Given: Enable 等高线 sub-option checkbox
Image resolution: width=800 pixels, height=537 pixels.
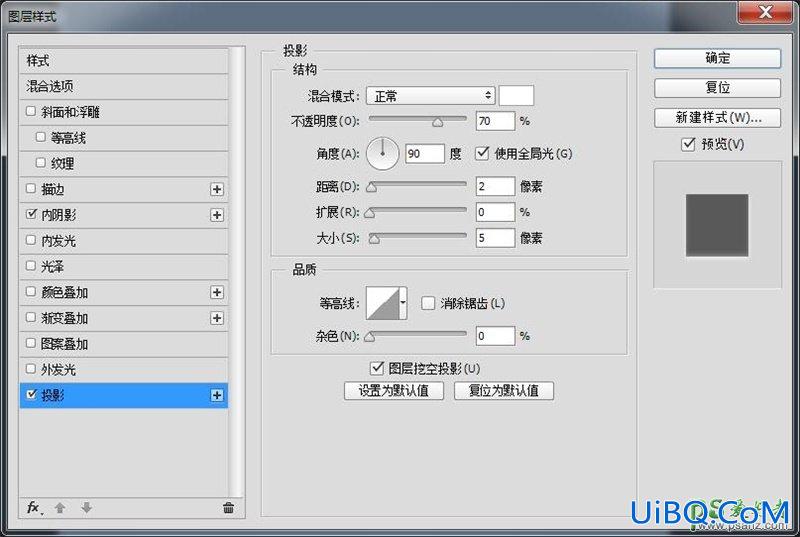Looking at the screenshot, I should pyautogui.click(x=41, y=137).
